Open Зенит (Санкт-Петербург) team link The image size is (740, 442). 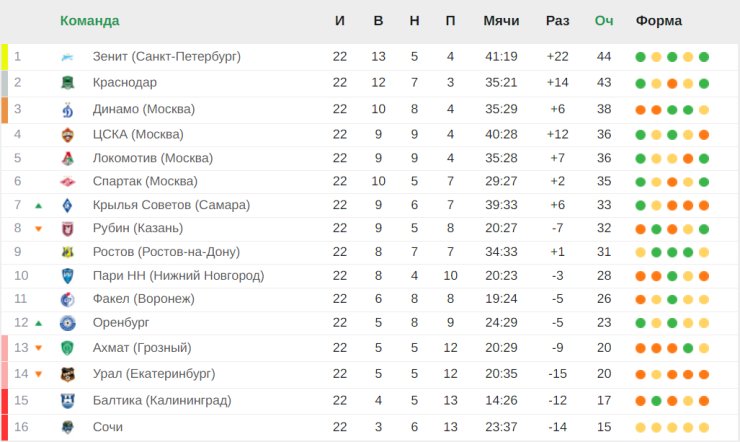[166, 57]
